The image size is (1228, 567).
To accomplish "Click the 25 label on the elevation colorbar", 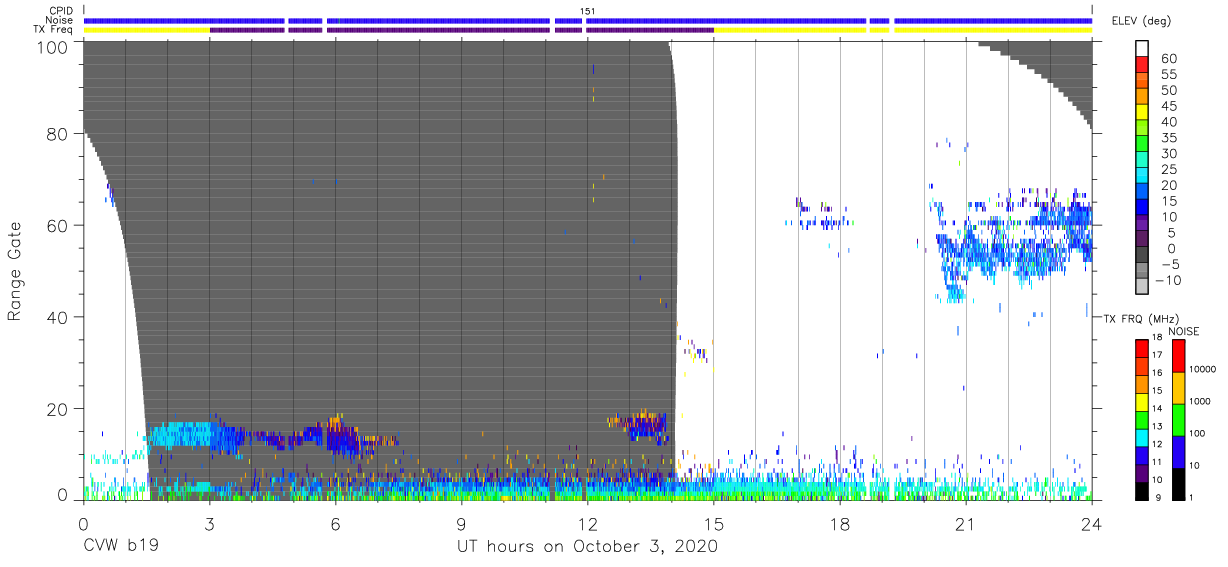I will pos(1167,170).
